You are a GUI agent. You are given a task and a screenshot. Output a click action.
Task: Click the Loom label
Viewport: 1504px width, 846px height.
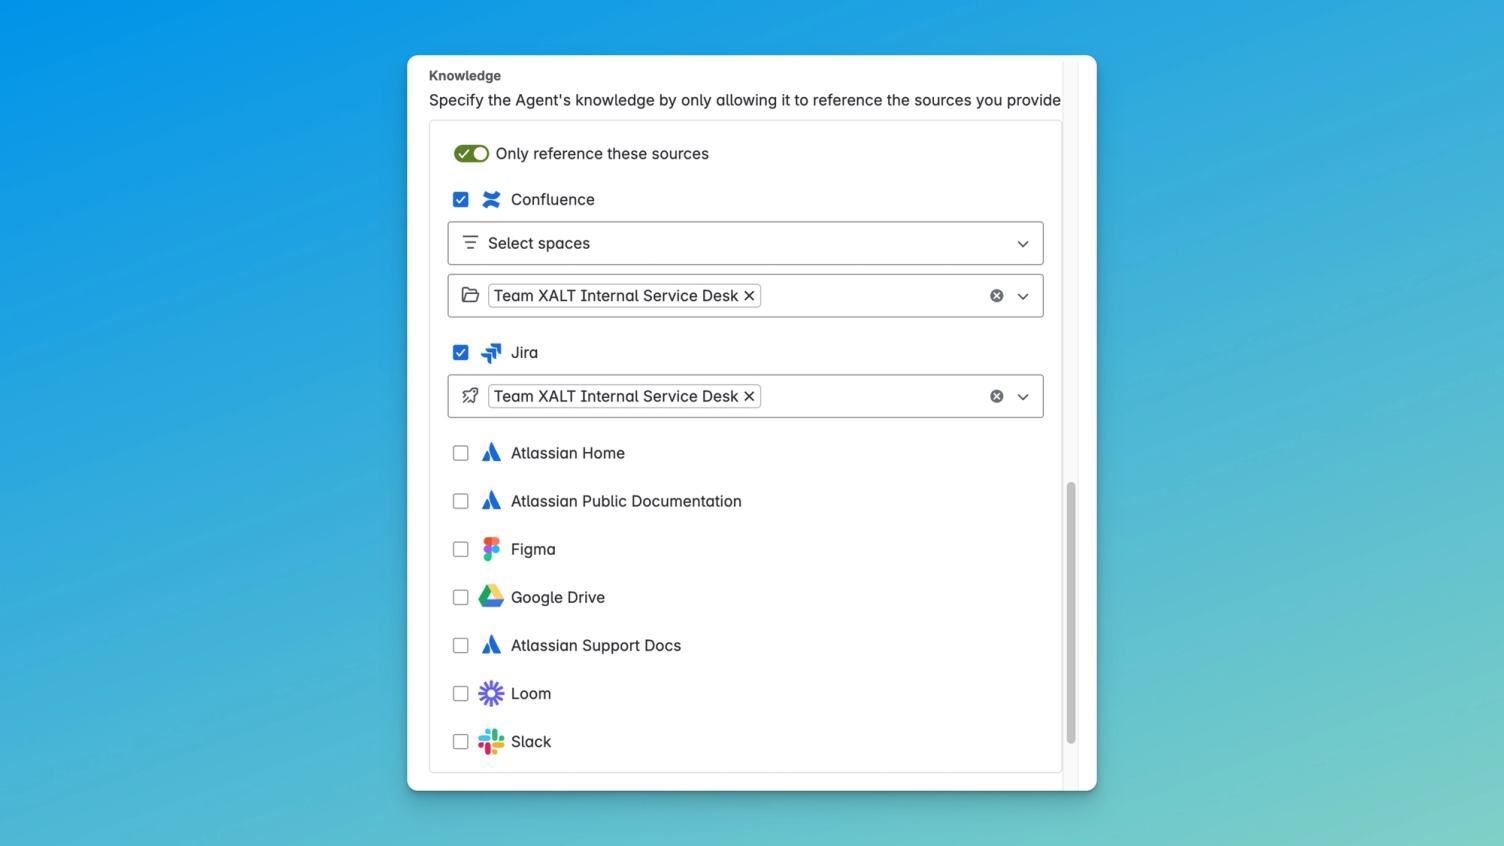[531, 693]
